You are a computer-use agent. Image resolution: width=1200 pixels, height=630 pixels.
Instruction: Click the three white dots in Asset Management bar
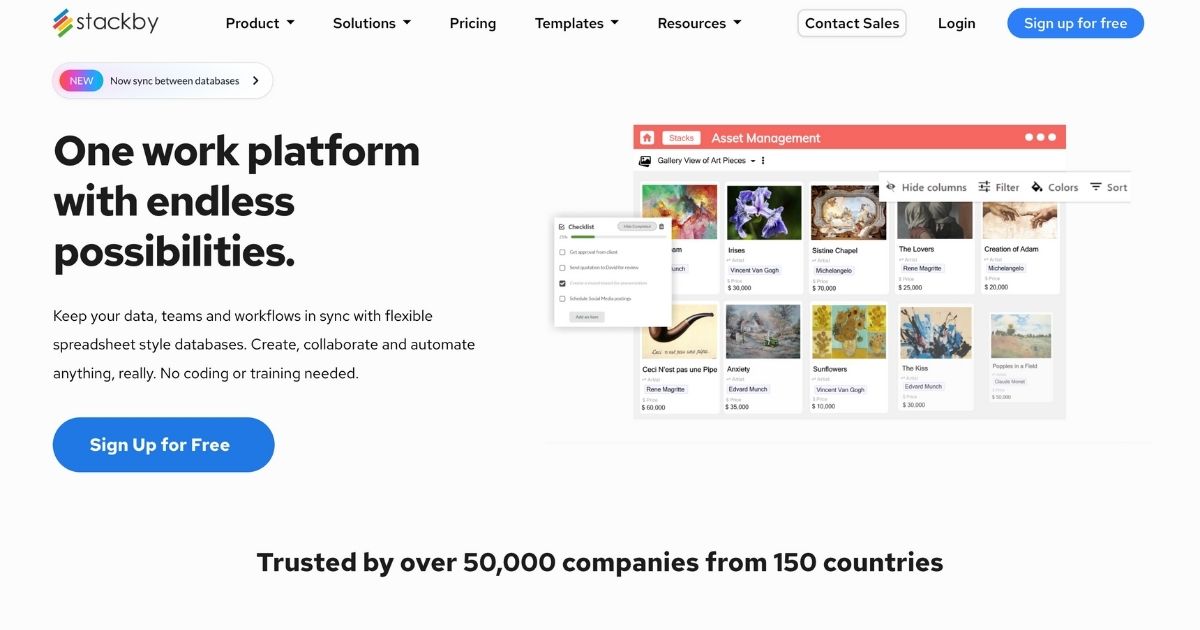pyautogui.click(x=1040, y=138)
